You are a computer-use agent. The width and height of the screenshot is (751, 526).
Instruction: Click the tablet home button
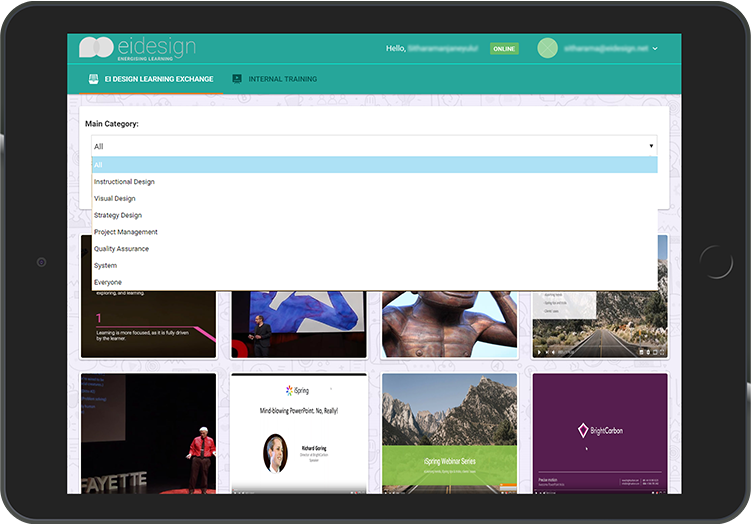(x=716, y=262)
